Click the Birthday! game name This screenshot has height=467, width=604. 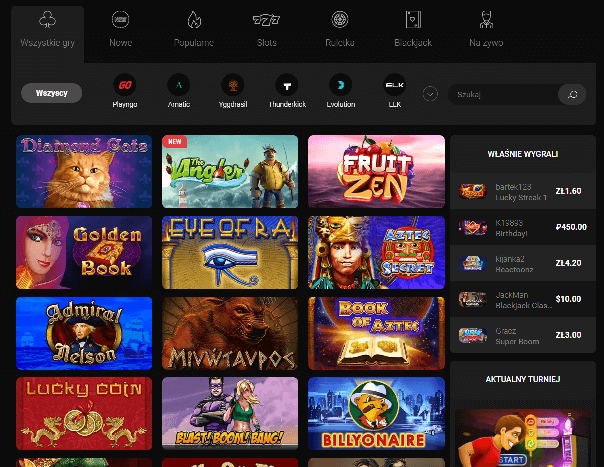tap(511, 234)
